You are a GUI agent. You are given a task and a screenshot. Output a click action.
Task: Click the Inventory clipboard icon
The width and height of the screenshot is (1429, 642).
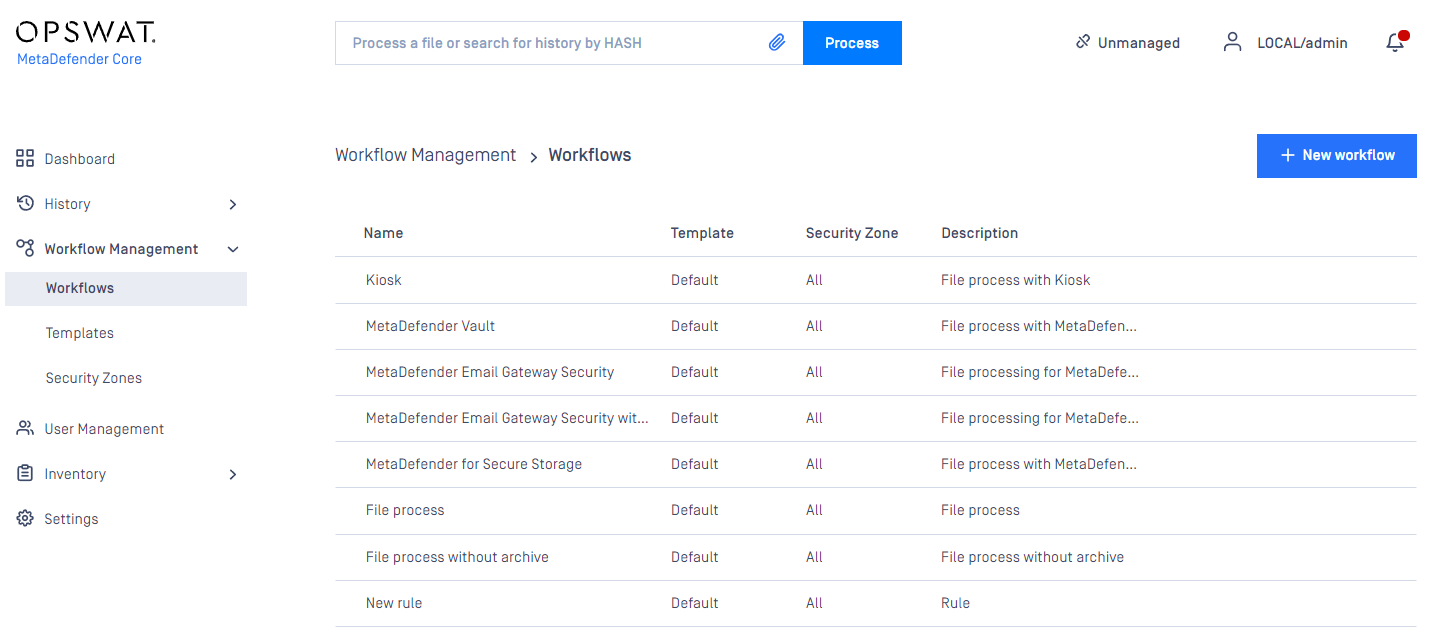pyautogui.click(x=25, y=473)
